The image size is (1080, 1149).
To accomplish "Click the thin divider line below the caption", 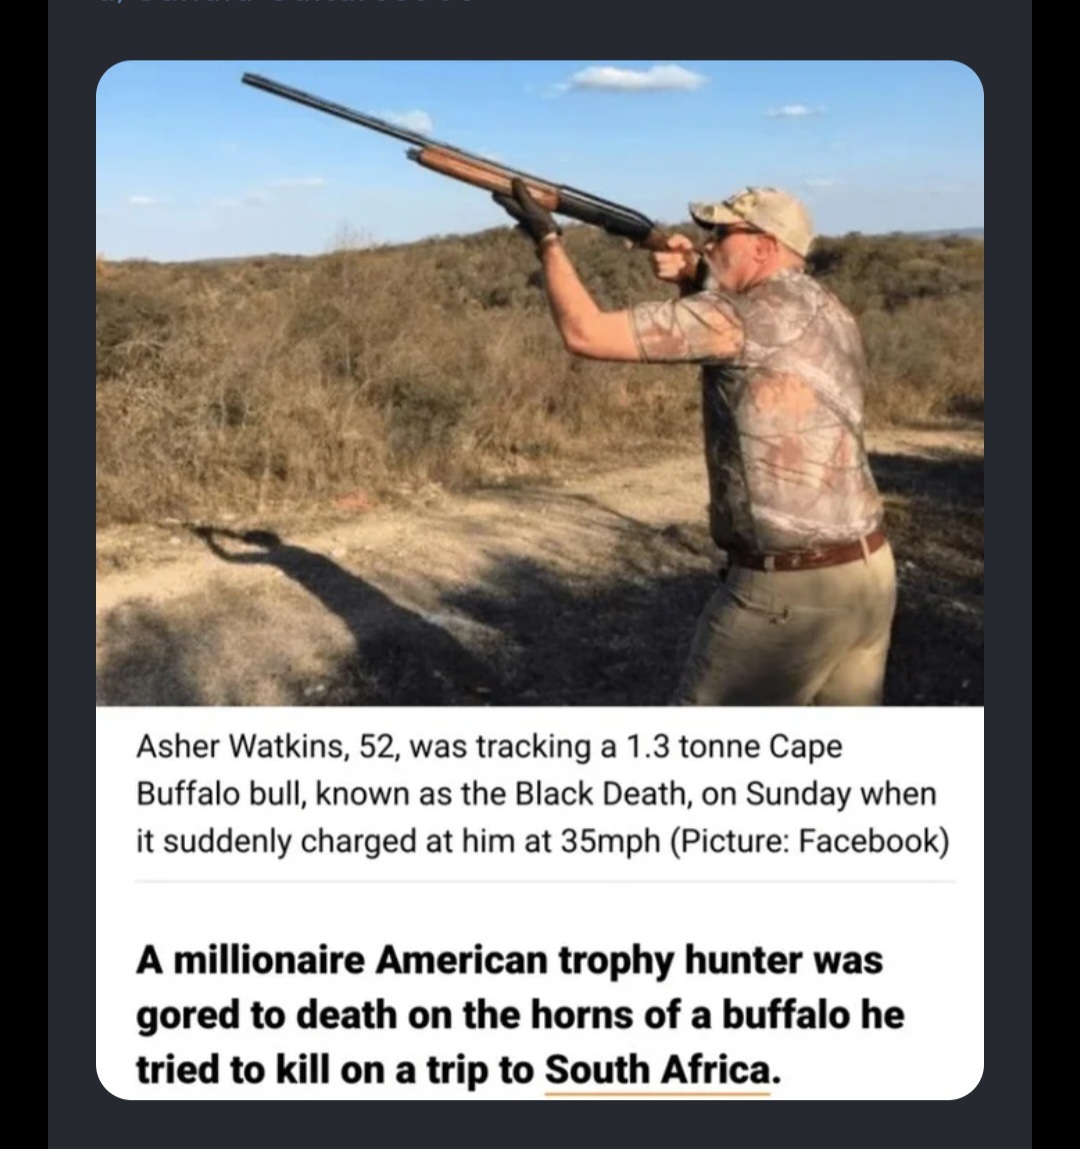I will point(545,882).
